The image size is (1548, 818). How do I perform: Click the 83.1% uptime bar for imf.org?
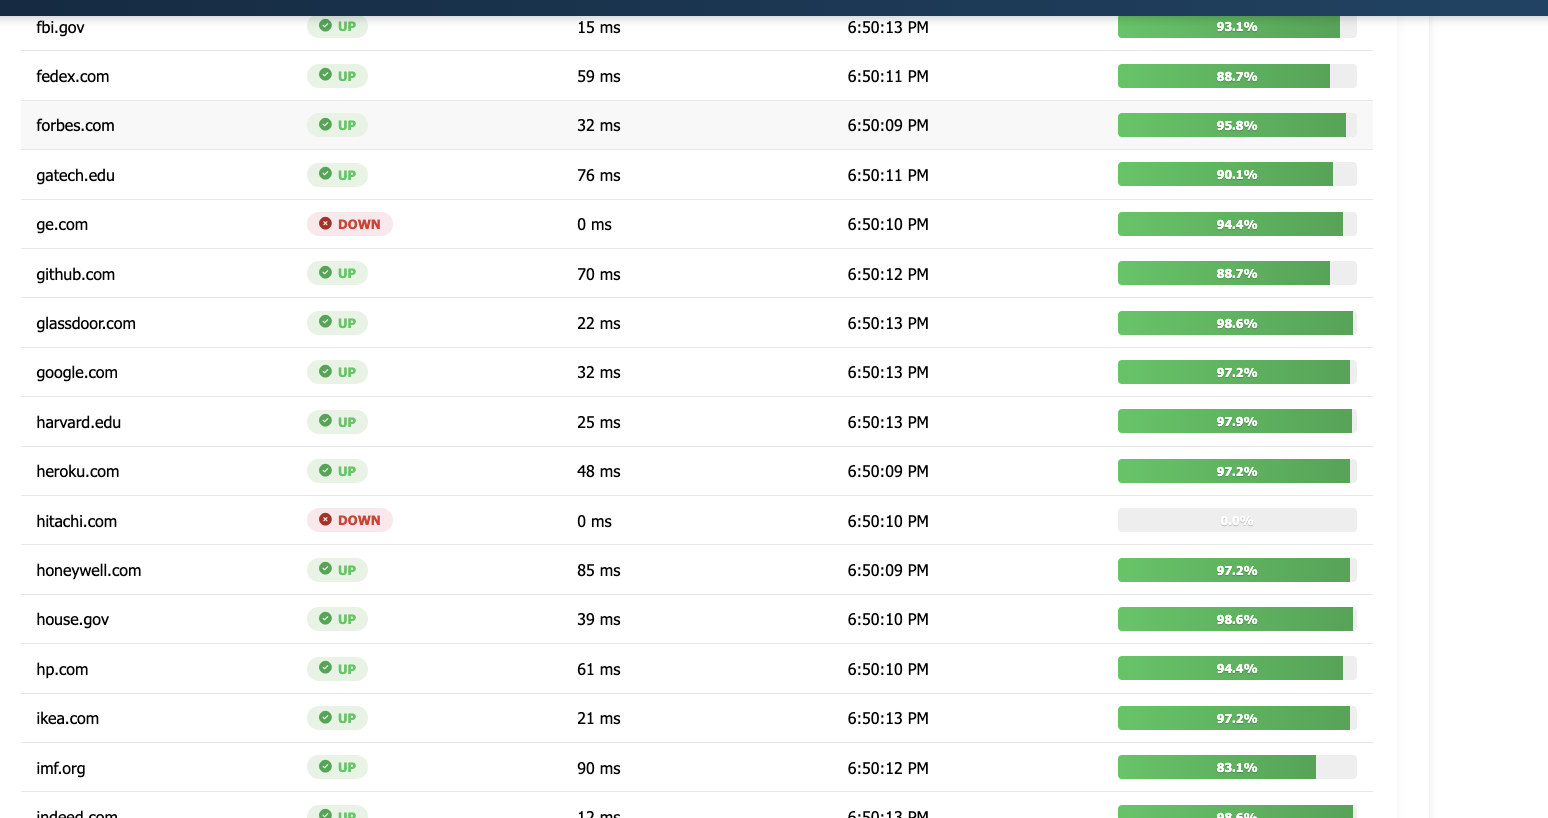coord(1237,767)
